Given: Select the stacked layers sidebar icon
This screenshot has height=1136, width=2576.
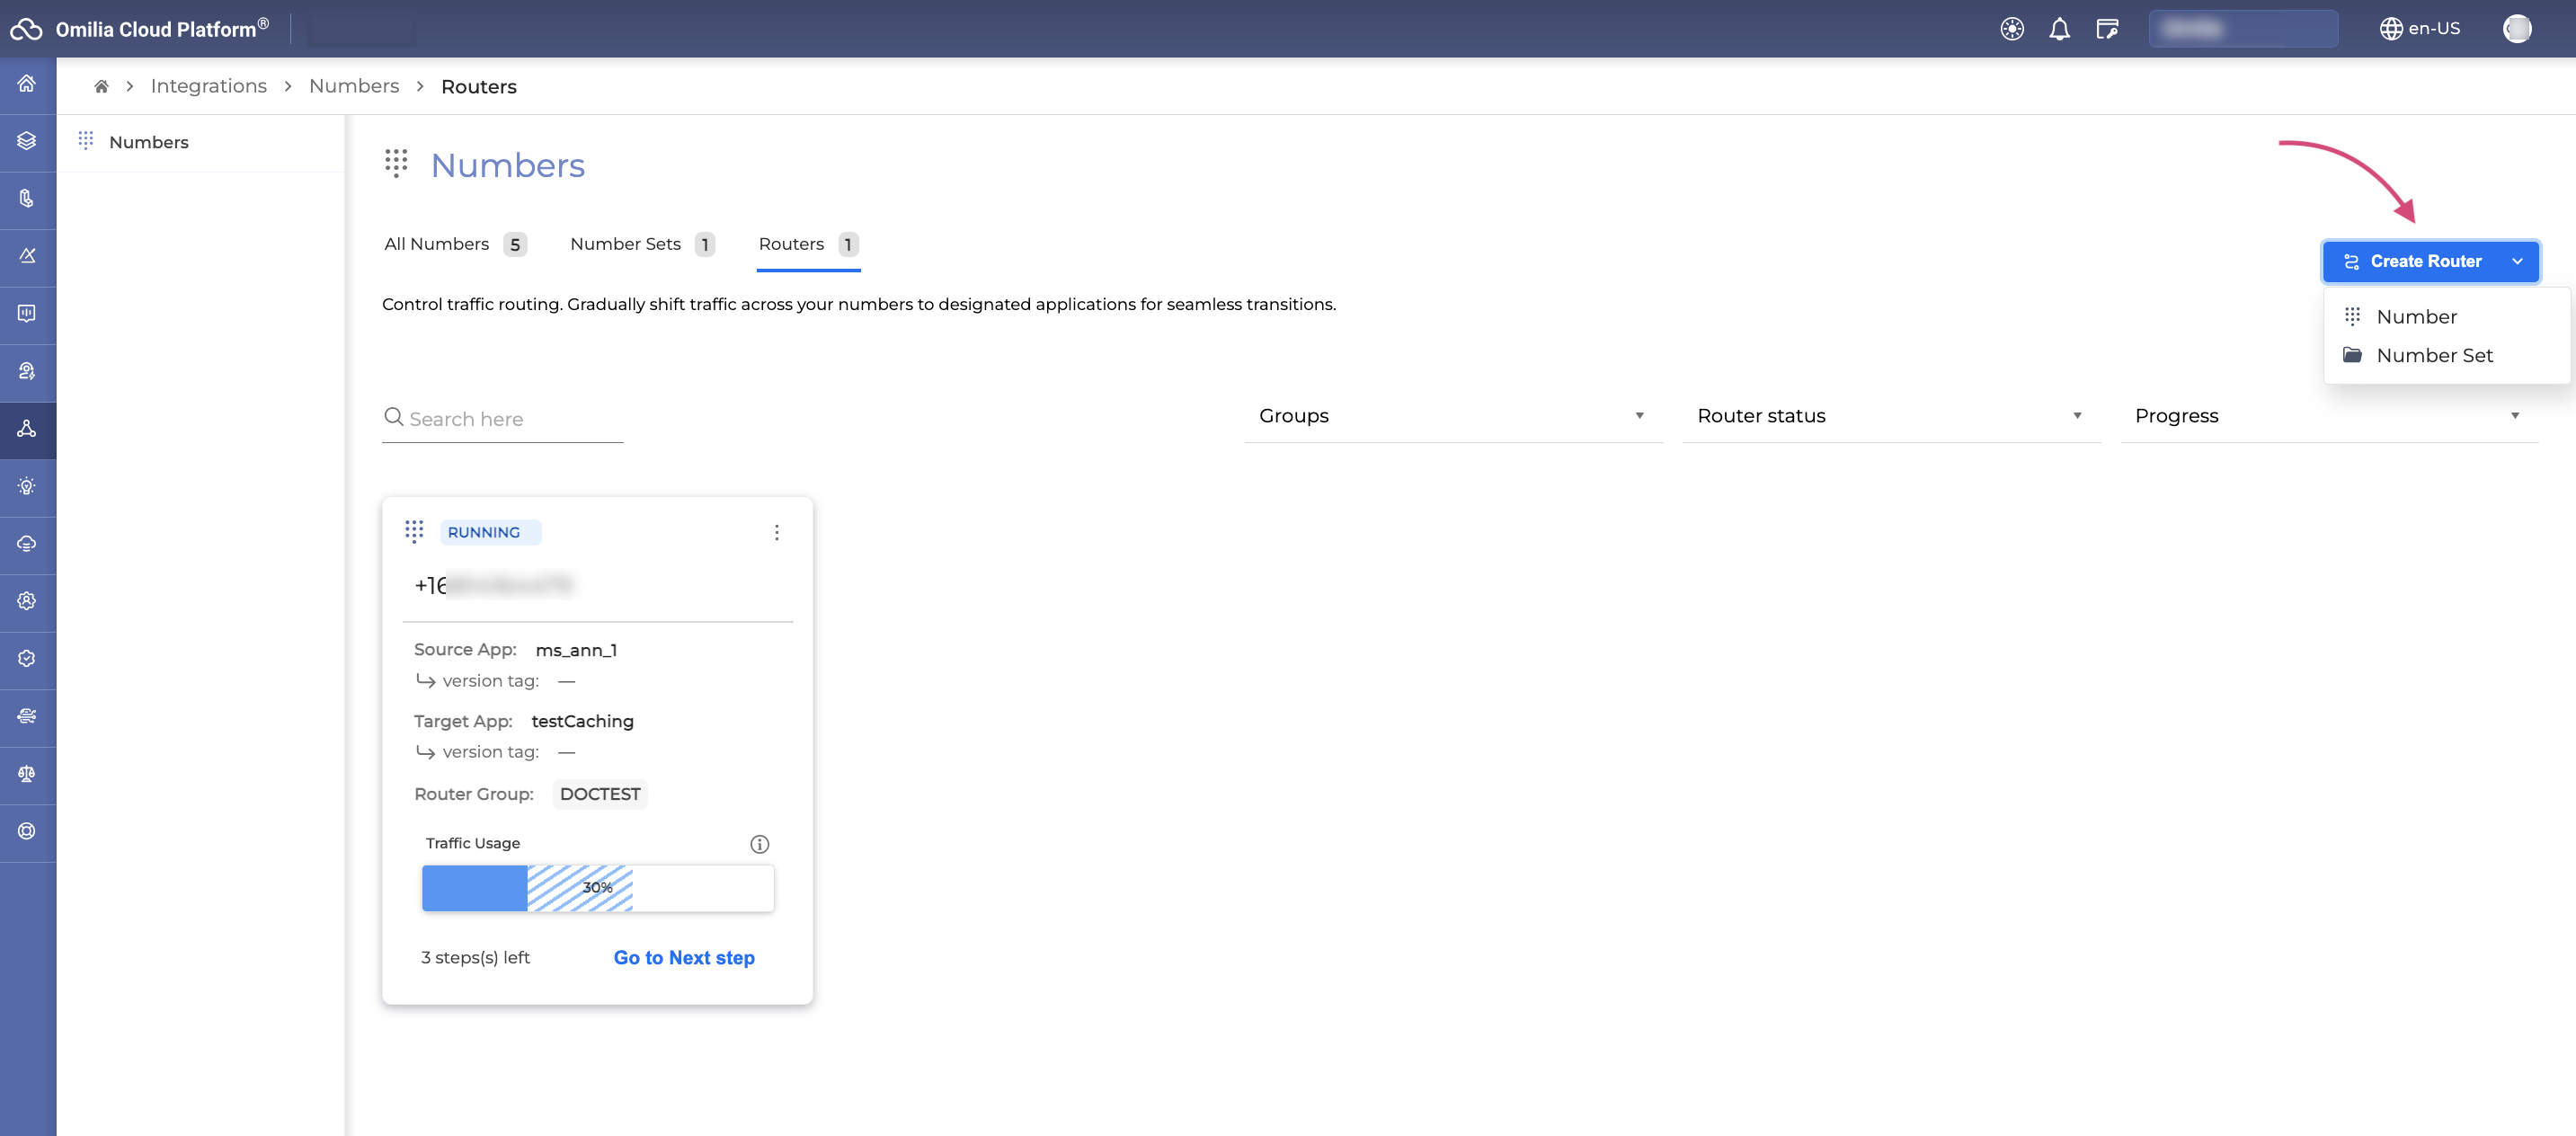Looking at the screenshot, I should (x=27, y=141).
